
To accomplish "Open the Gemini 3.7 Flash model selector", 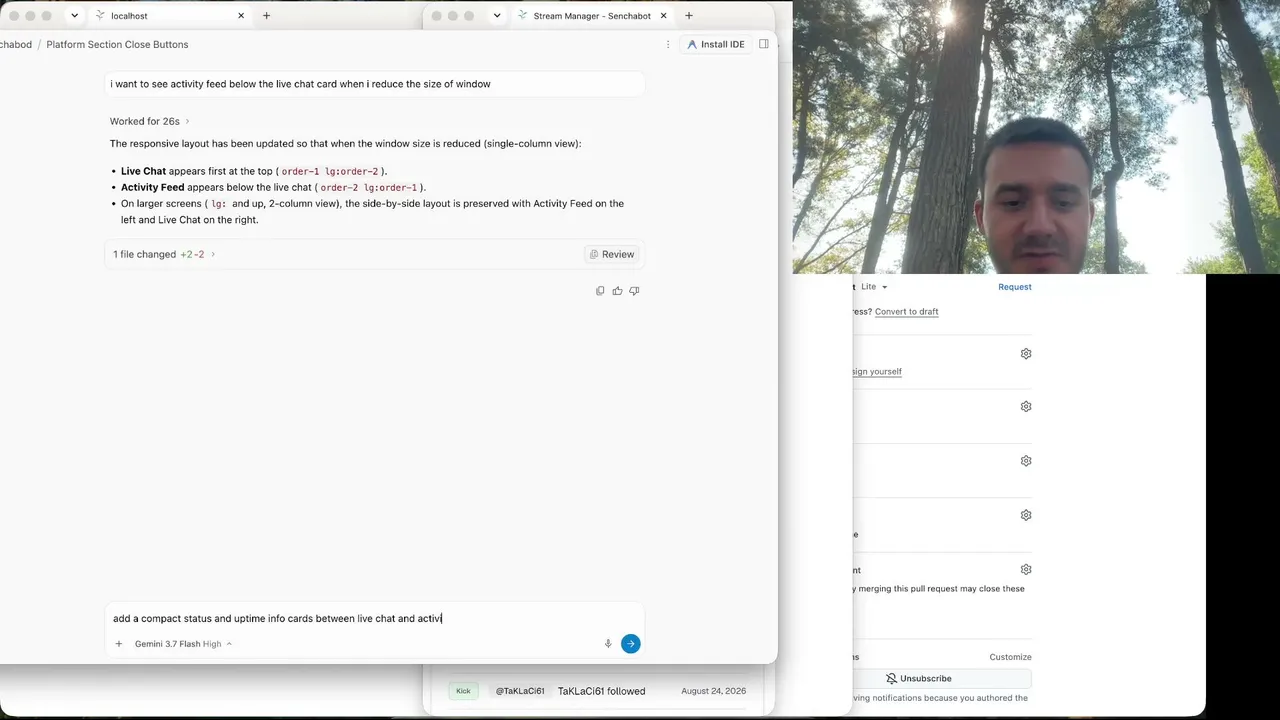I will click(183, 644).
